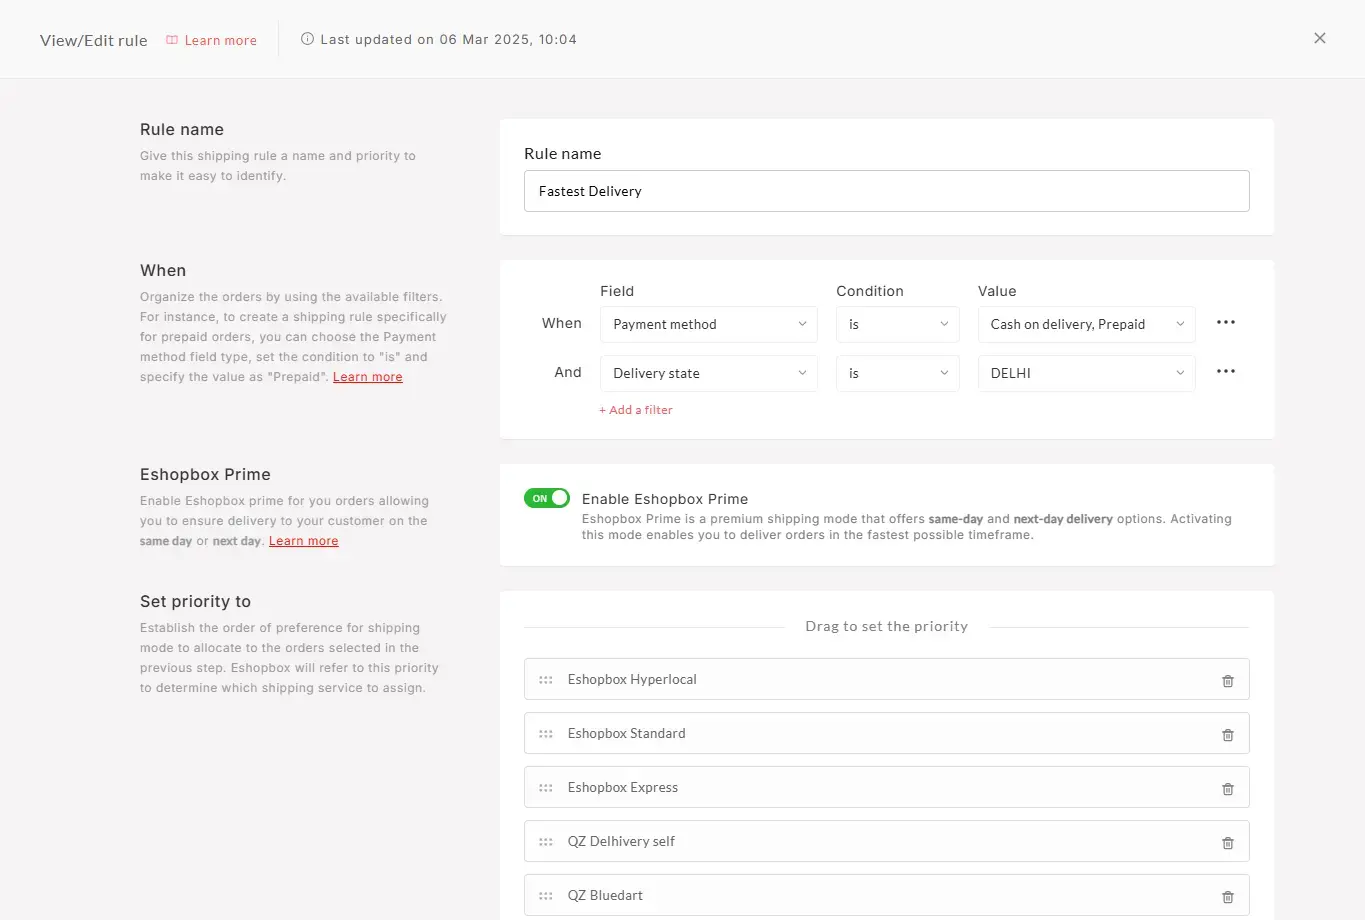Viewport: 1365px width, 920px height.
Task: Click the Drag to set the priority text
Action: click(x=887, y=626)
